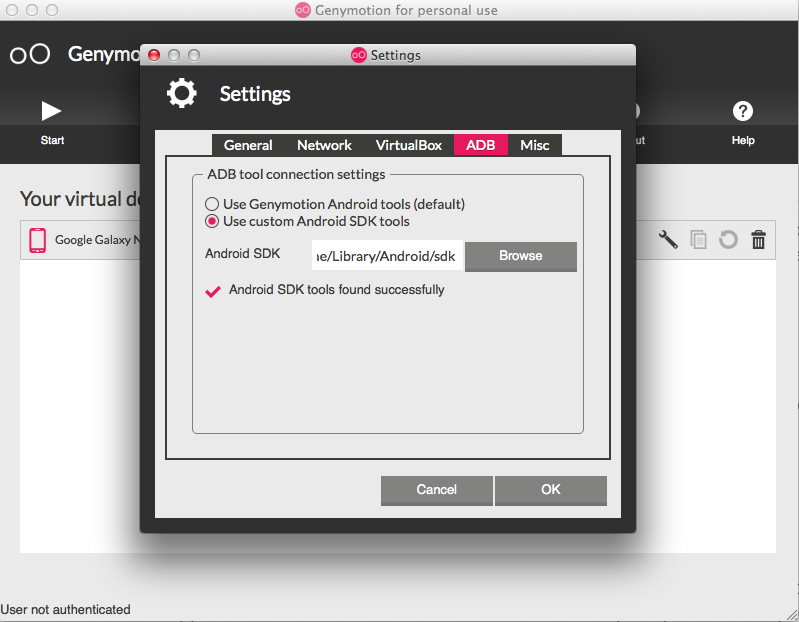Reset the virtual device with the circular arrow
799x622 pixels.
click(728, 239)
